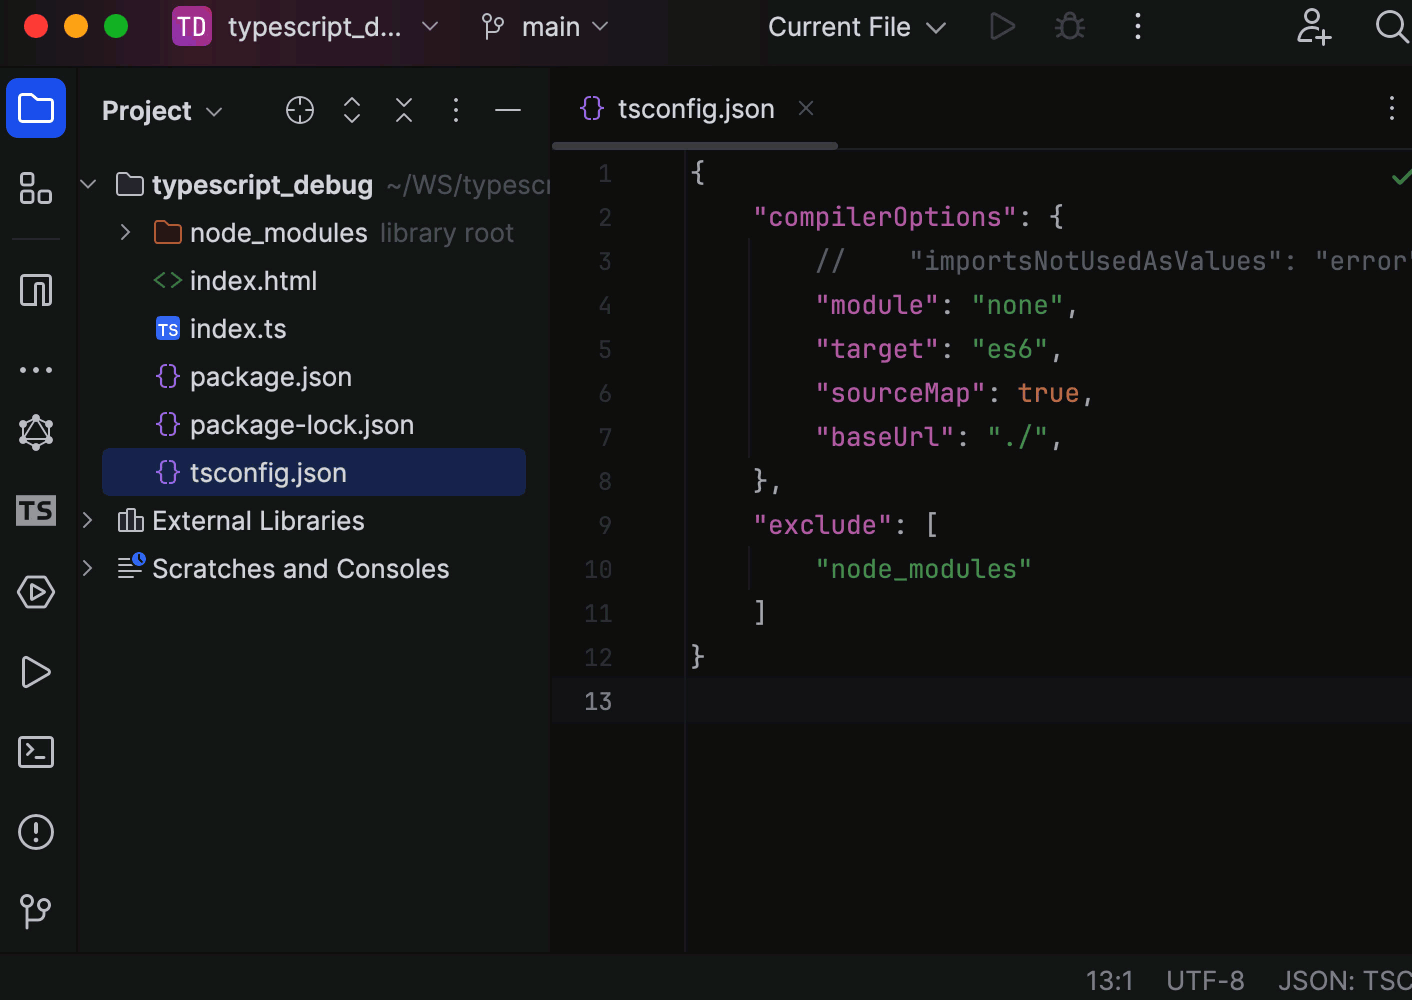The width and height of the screenshot is (1412, 1000).
Task: Open the Structure tool window
Action: [36, 188]
